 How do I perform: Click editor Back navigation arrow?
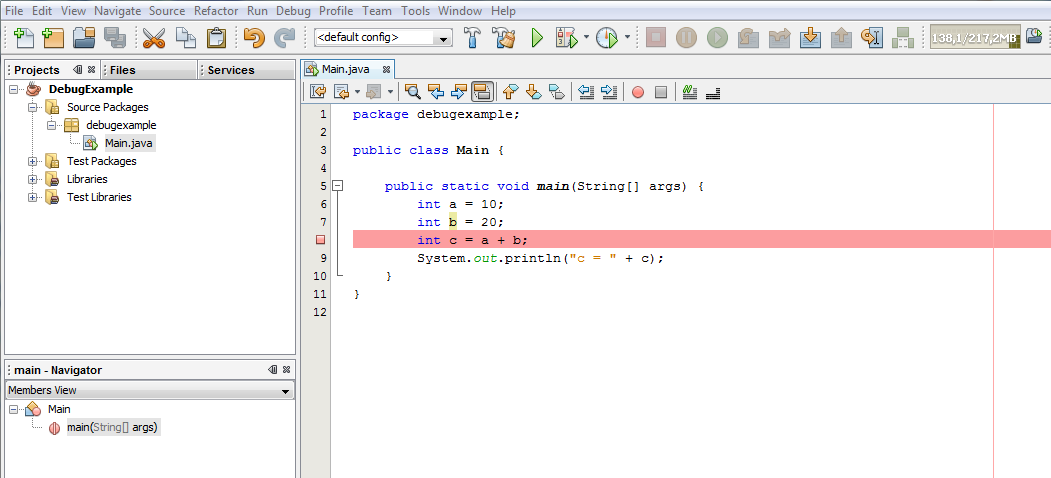342,92
